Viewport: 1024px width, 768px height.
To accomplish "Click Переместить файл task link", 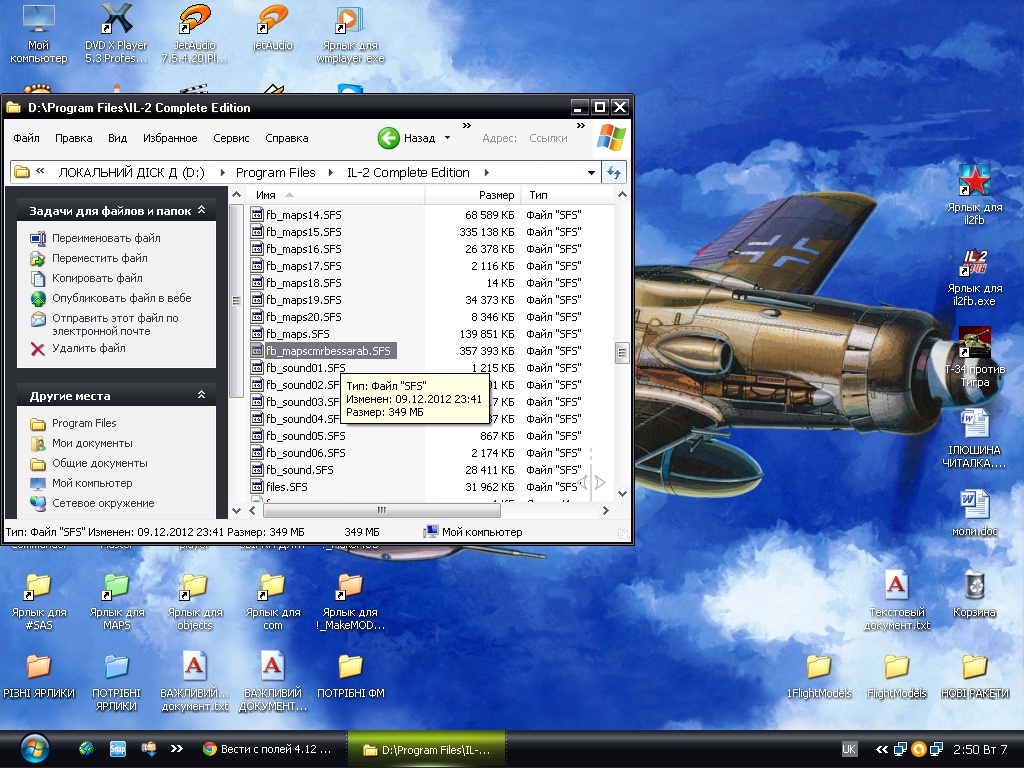I will pos(99,258).
